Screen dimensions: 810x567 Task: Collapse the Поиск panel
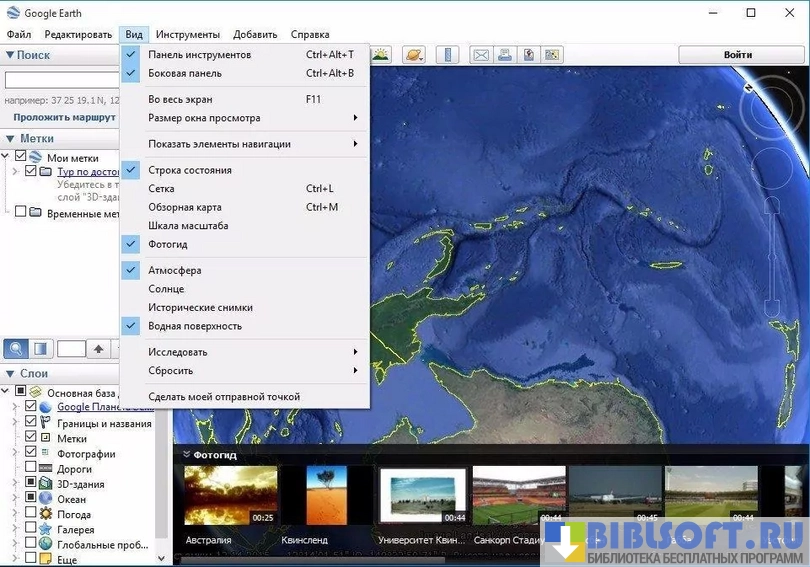(x=10, y=55)
